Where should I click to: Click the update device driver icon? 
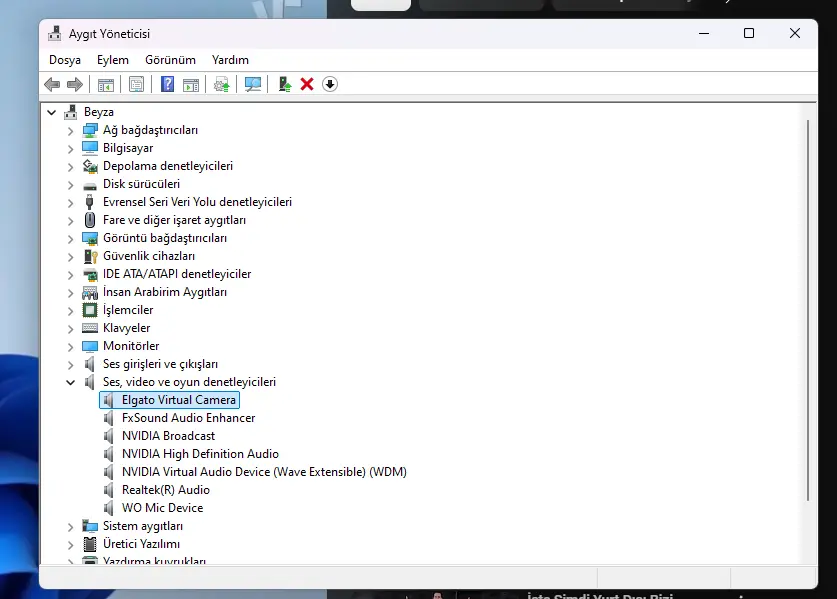(x=222, y=84)
